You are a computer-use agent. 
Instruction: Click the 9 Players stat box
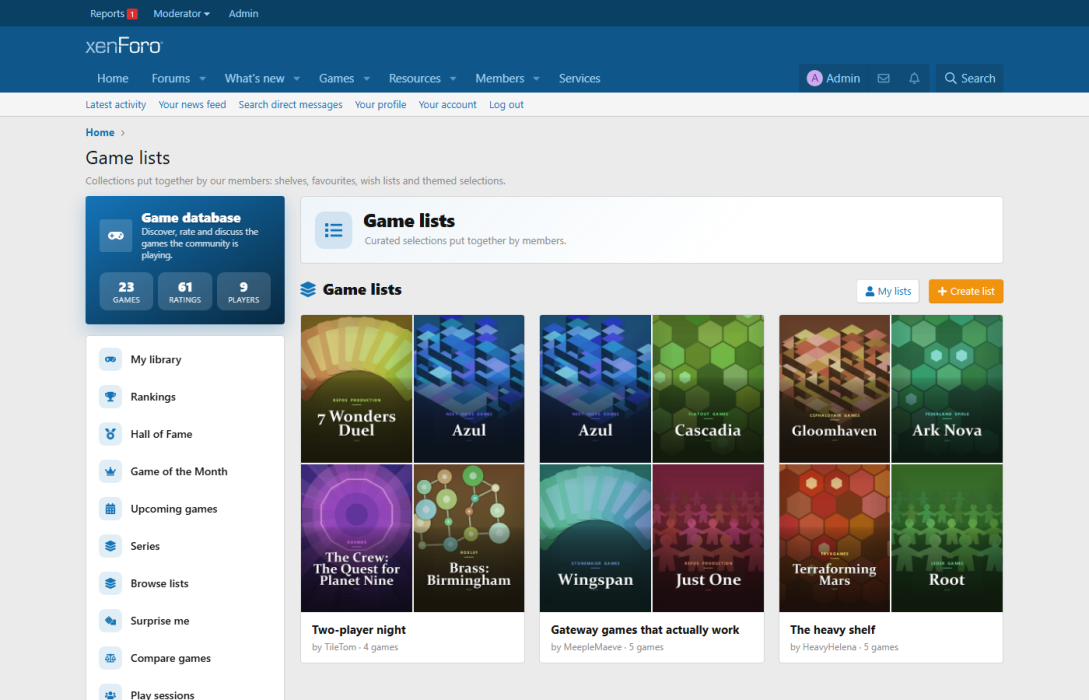coord(244,291)
